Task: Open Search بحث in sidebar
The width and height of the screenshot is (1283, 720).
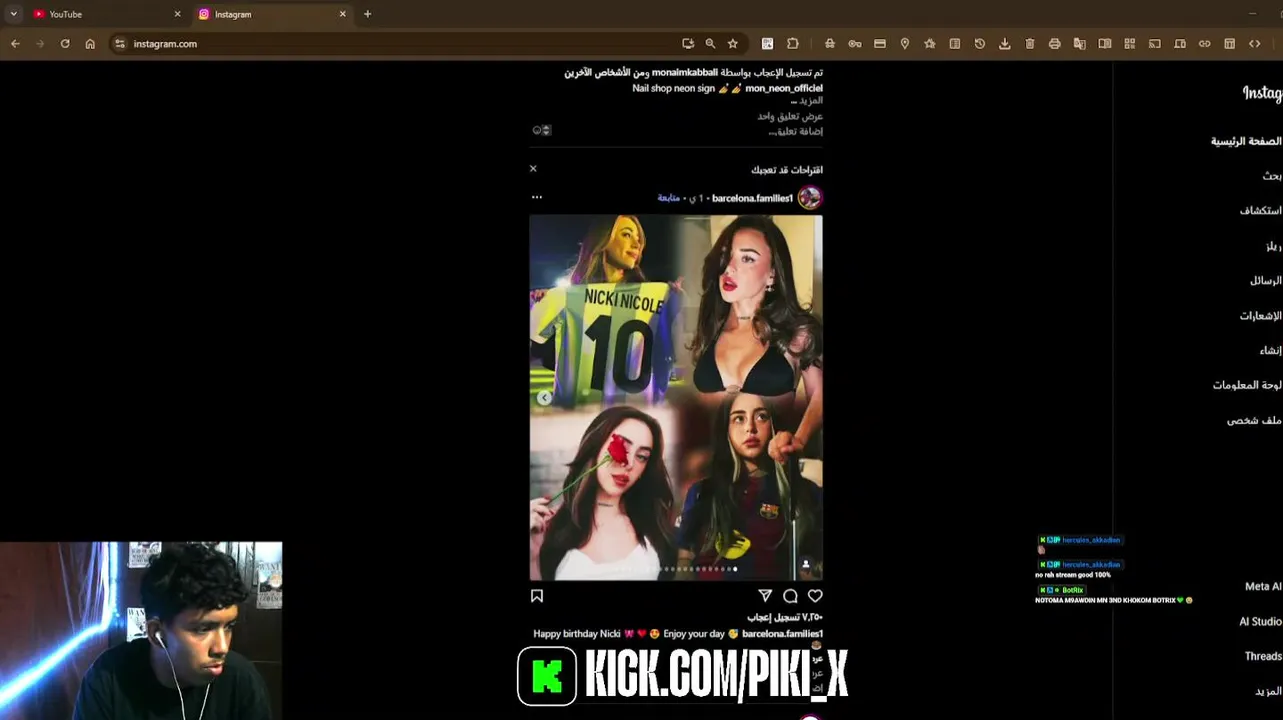Action: [x=1272, y=176]
